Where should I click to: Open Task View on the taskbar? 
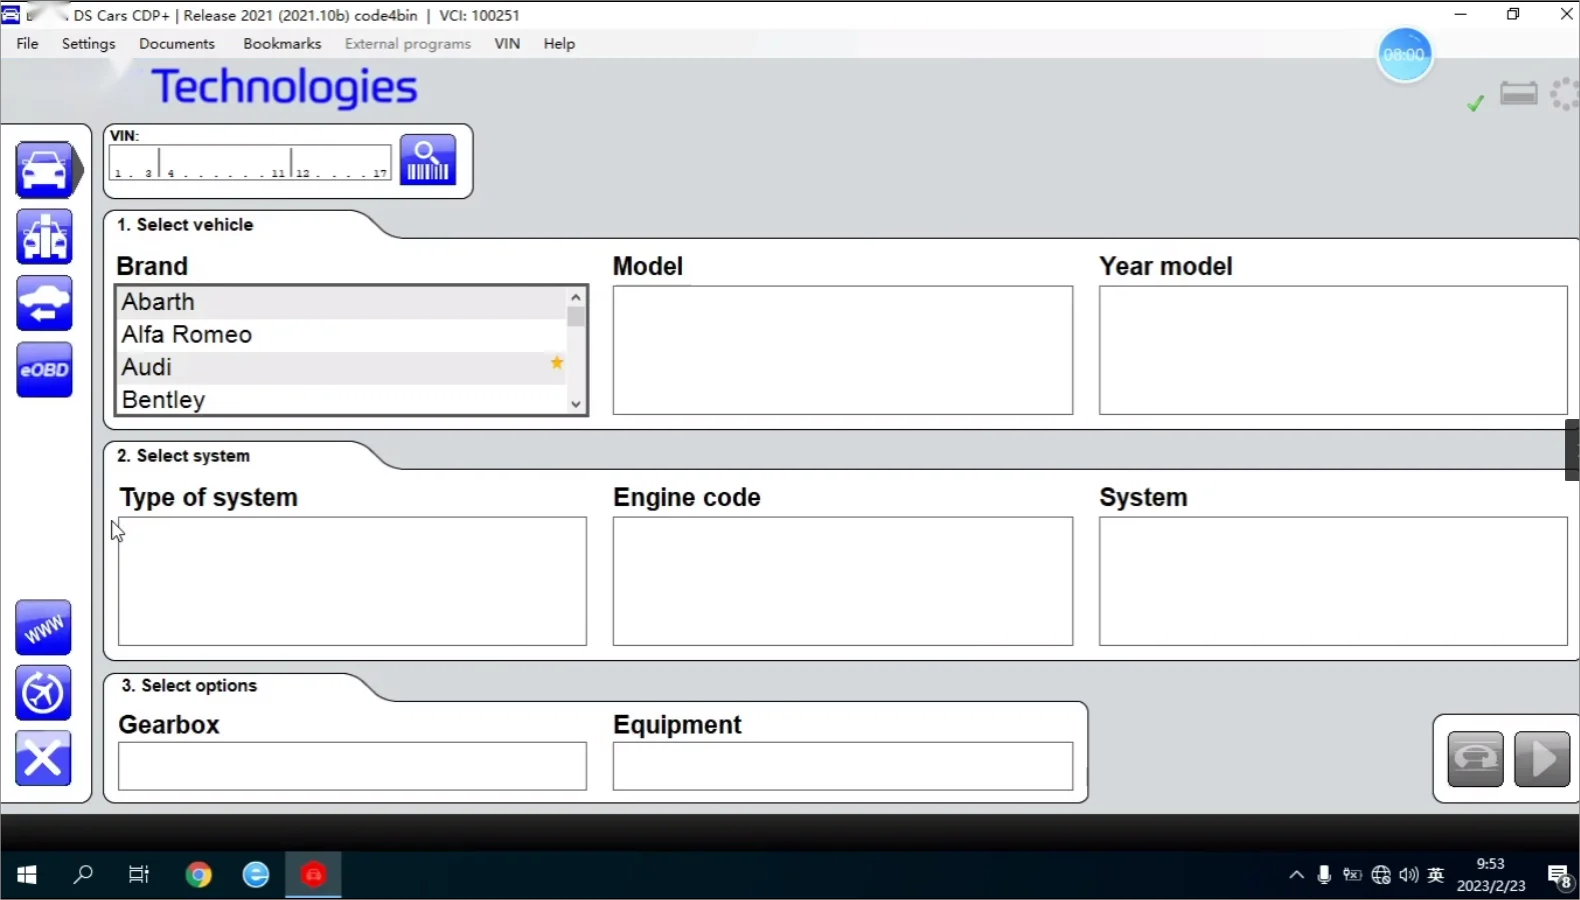139,875
